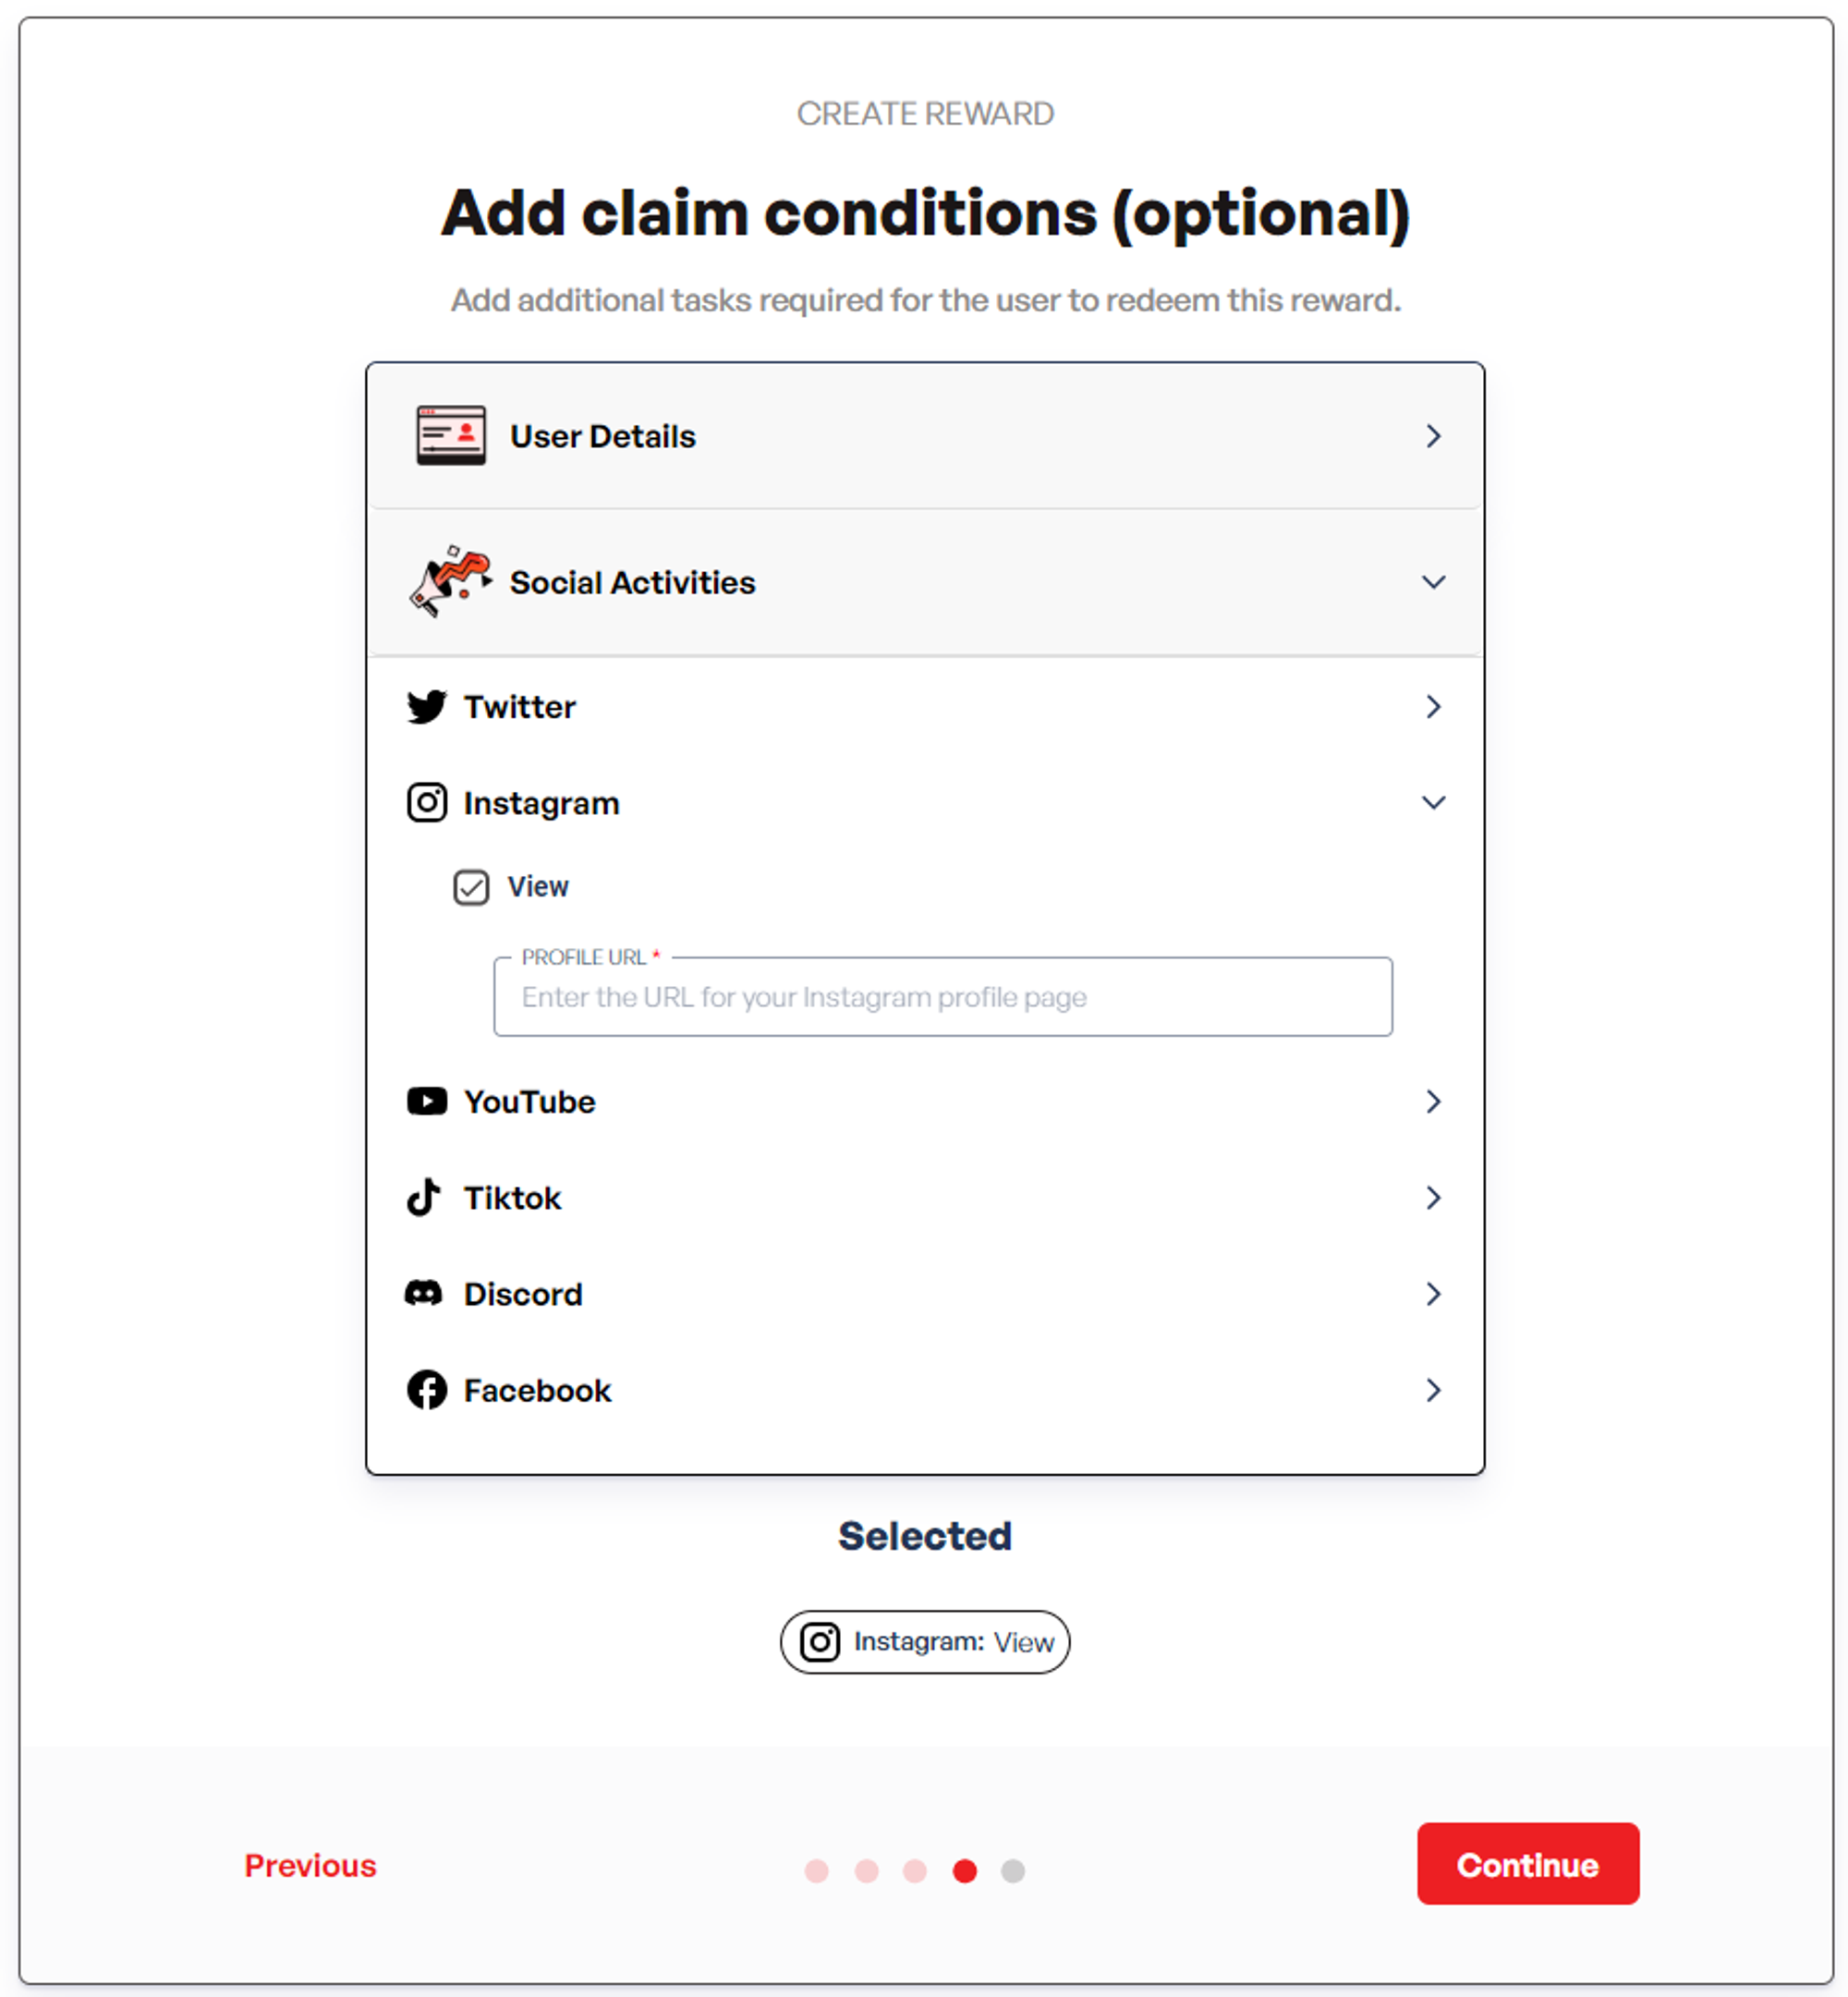Enter Instagram profile URL in field

pos(945,997)
